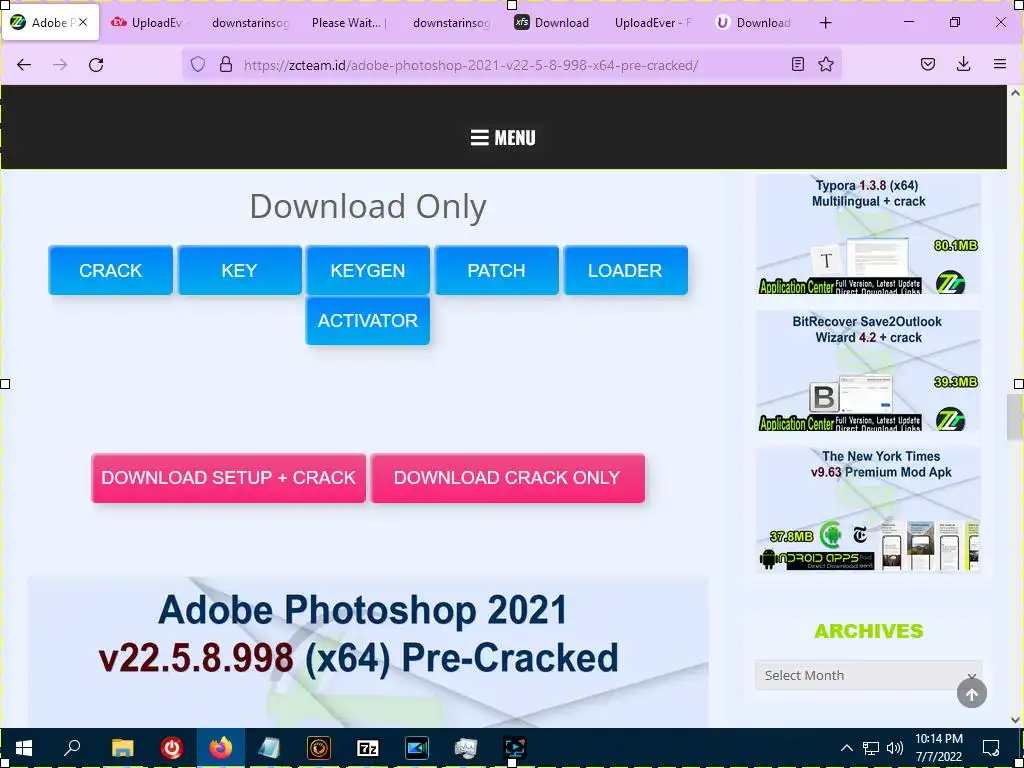Screen dimensions: 1024x768
Task: Switch to the first downstarinsog tab
Action: (250, 23)
